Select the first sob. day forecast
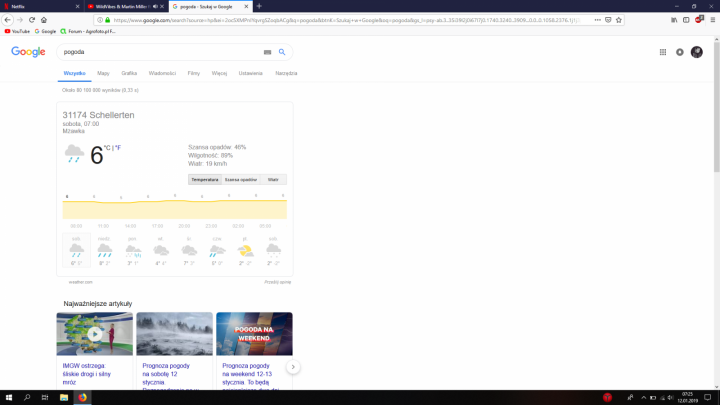The height and width of the screenshot is (405, 720). pos(76,250)
